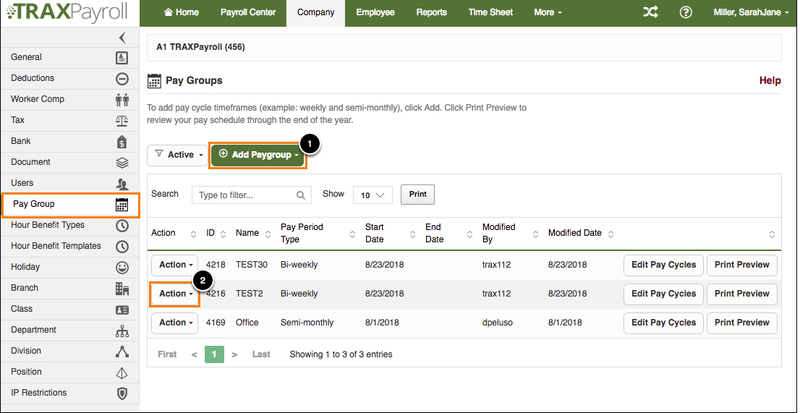Click the Document layers icon
Screen dimensions: 800x413
(122, 162)
